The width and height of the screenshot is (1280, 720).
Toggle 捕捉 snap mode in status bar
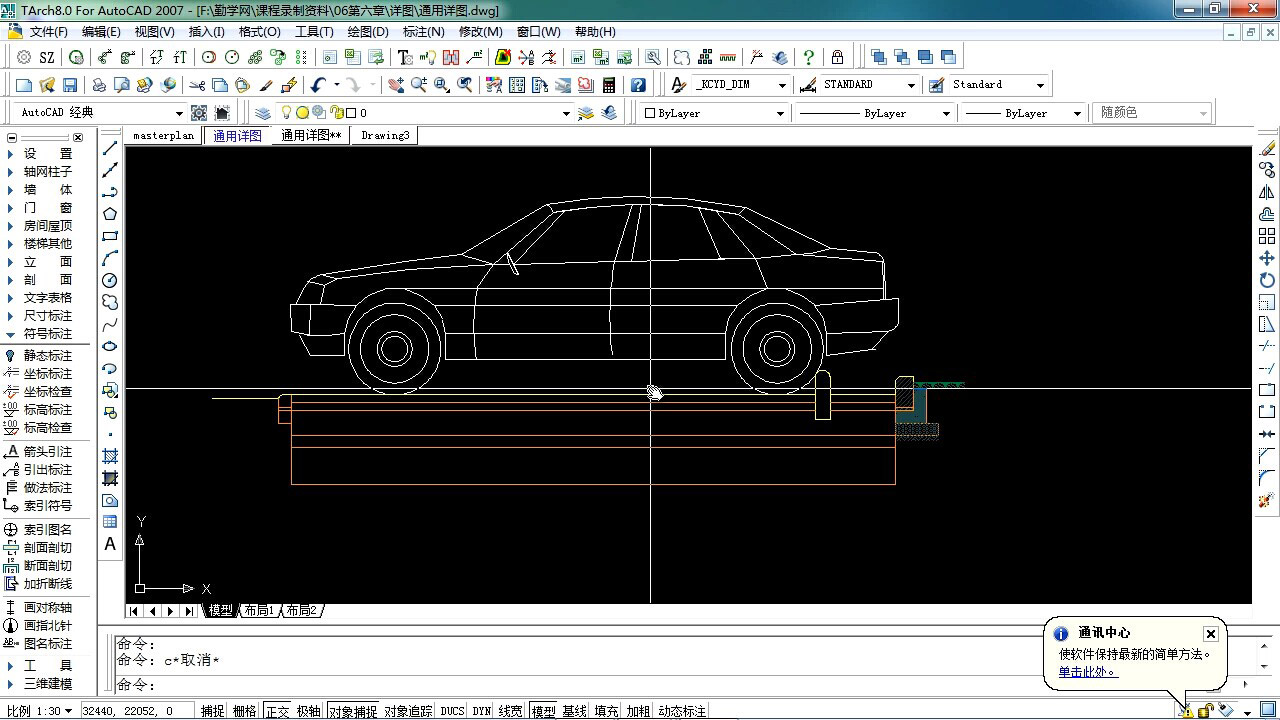pos(212,711)
